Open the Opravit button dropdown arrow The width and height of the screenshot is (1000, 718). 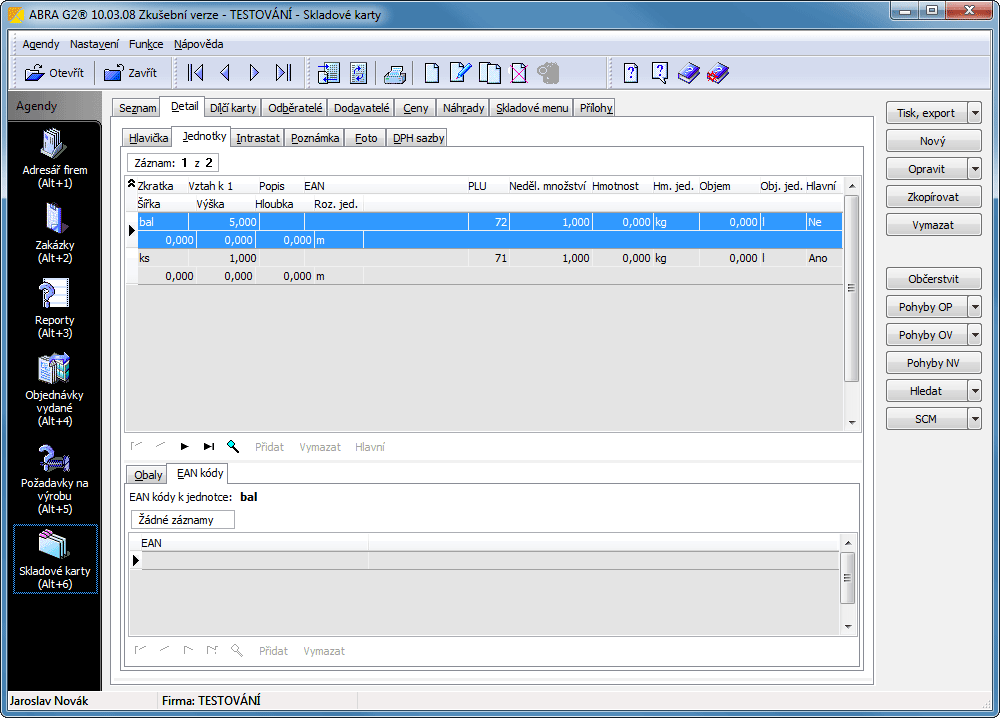coord(974,169)
